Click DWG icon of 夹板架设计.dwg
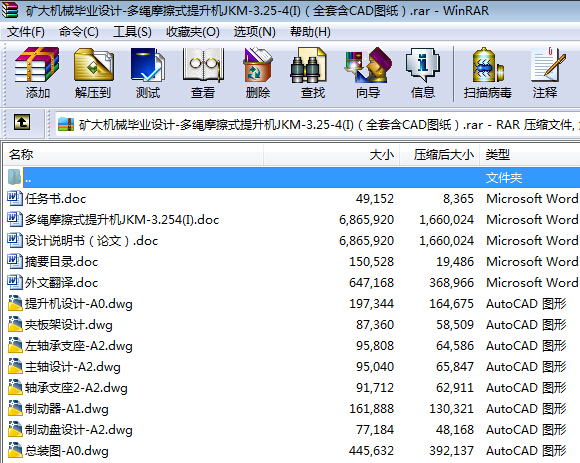 15,324
